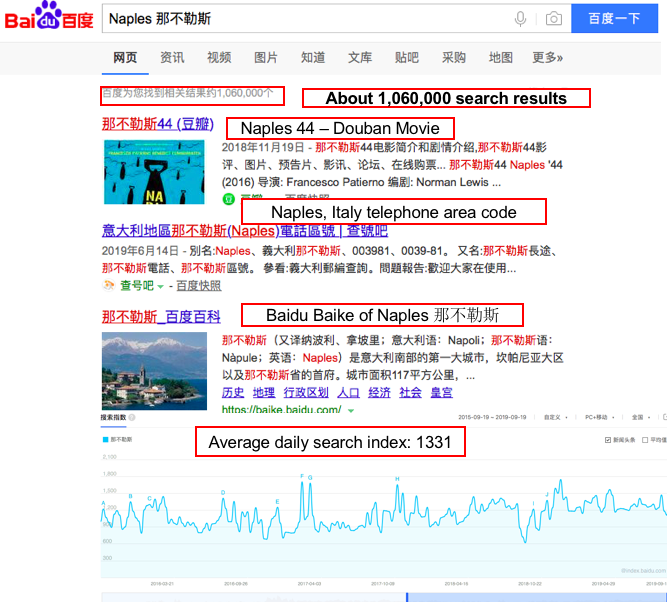This screenshot has width=667, height=602.
Task: Click news marker E on chart
Action: (x=277, y=502)
